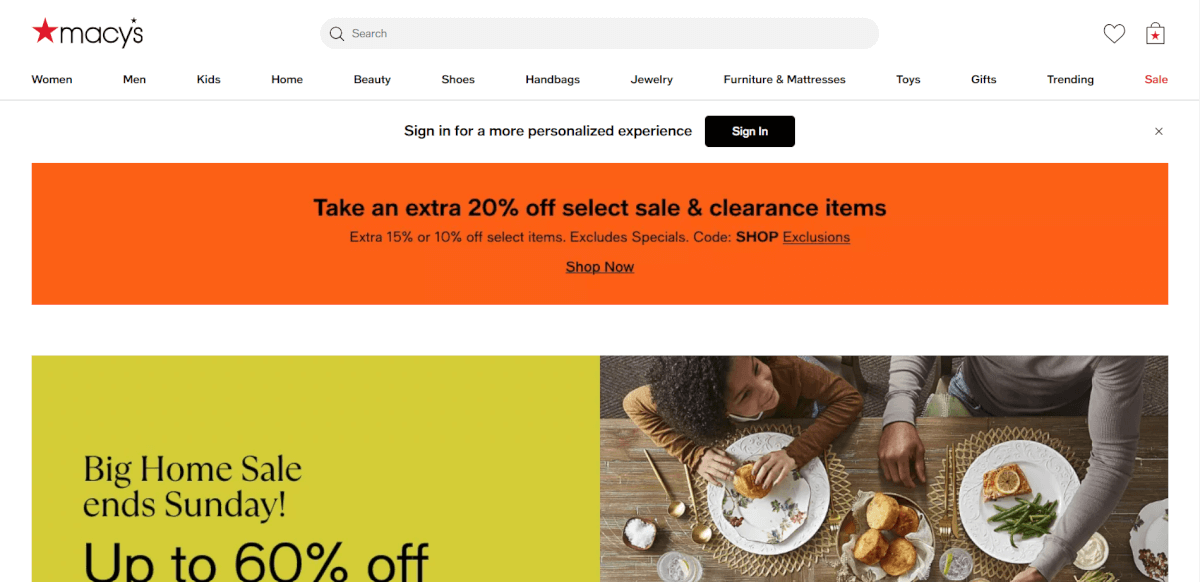This screenshot has height=582, width=1200.
Task: Click the red Sale menu item
Action: tap(1156, 79)
